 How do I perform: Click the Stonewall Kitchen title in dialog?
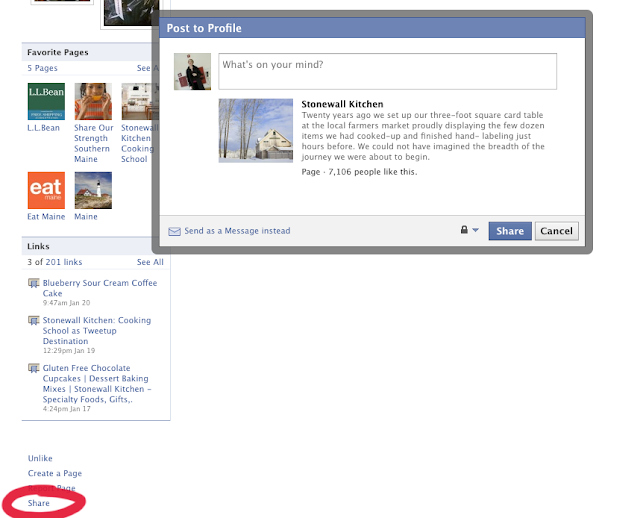tap(342, 104)
